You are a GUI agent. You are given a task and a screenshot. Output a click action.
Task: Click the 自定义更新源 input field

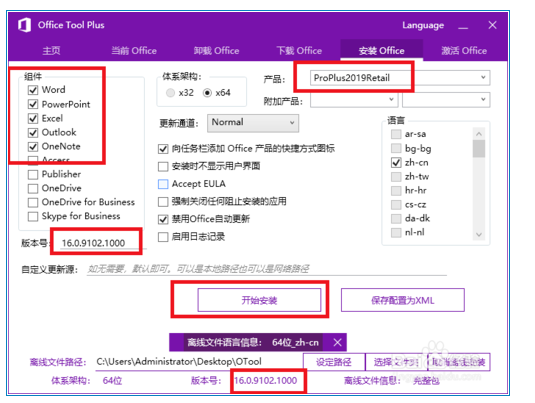pyautogui.click(x=266, y=269)
